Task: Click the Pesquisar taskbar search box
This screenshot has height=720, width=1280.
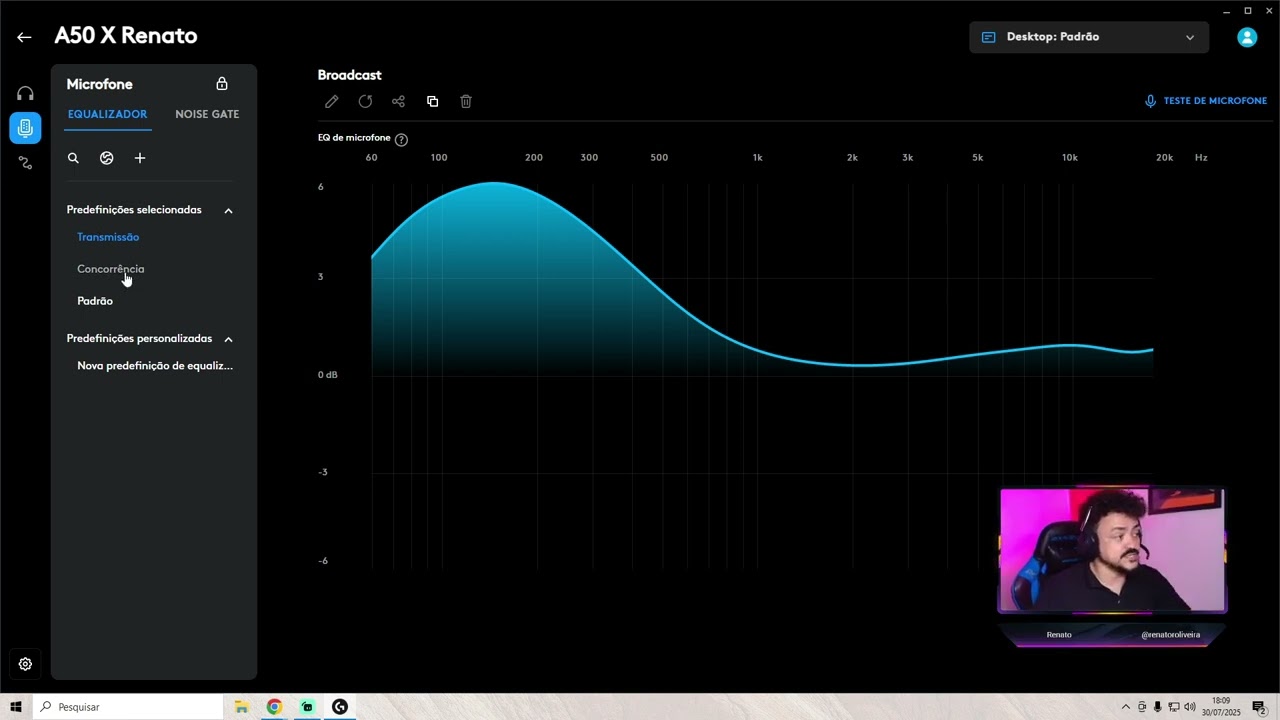Action: point(128,707)
